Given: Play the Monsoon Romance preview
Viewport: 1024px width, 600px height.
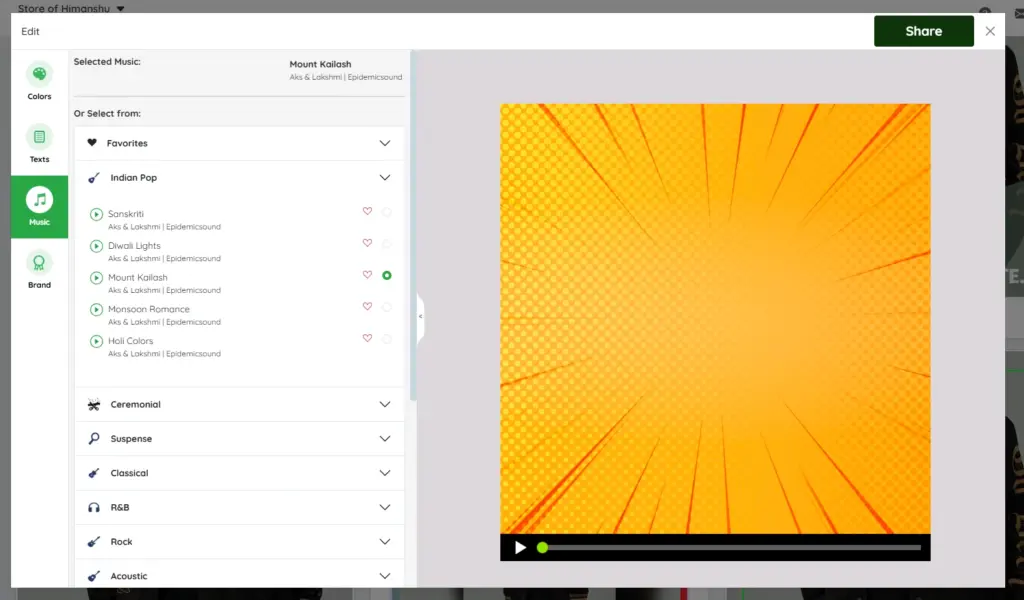Looking at the screenshot, I should coord(97,310).
